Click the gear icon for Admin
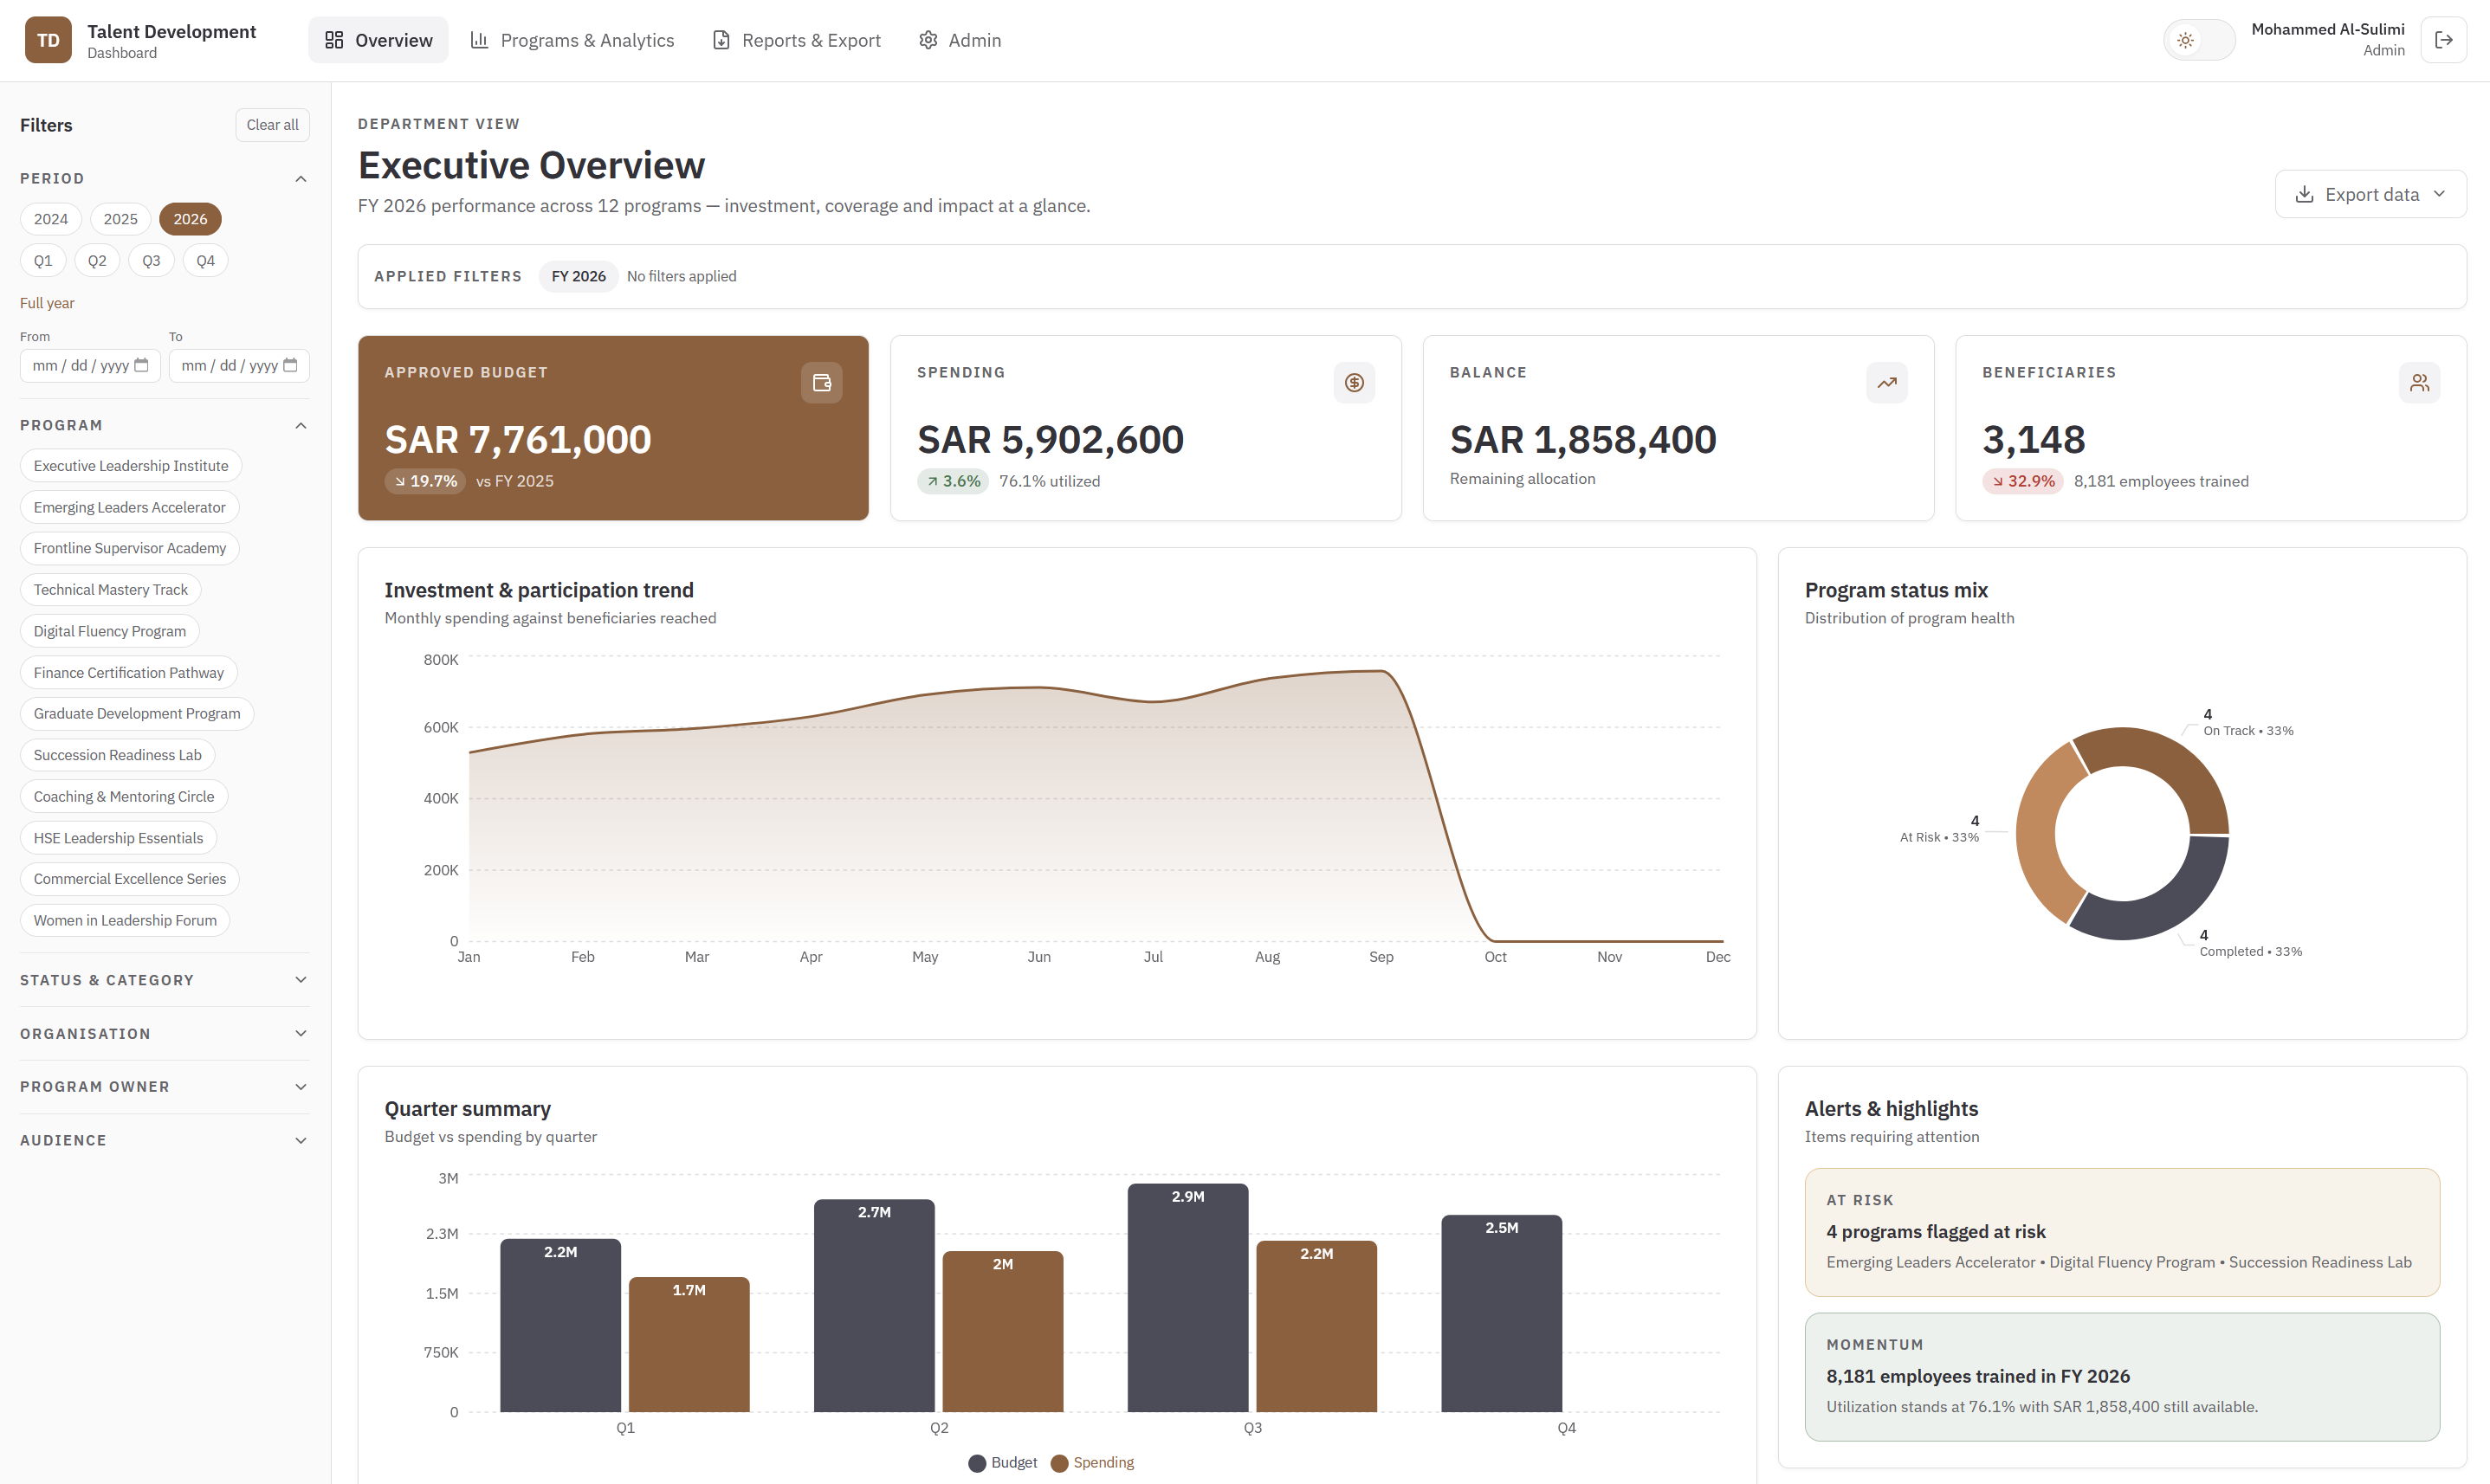2490x1484 pixels. (x=928, y=40)
